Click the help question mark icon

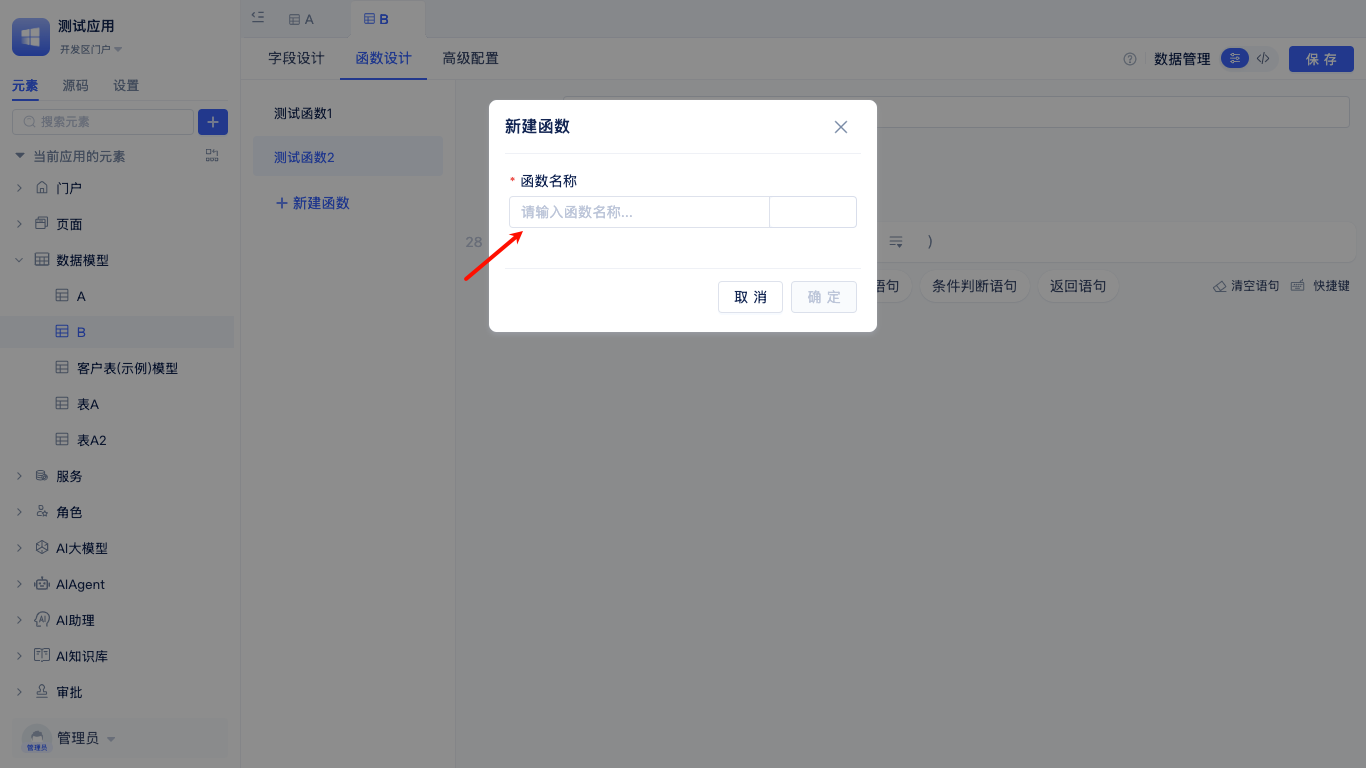pos(1130,59)
